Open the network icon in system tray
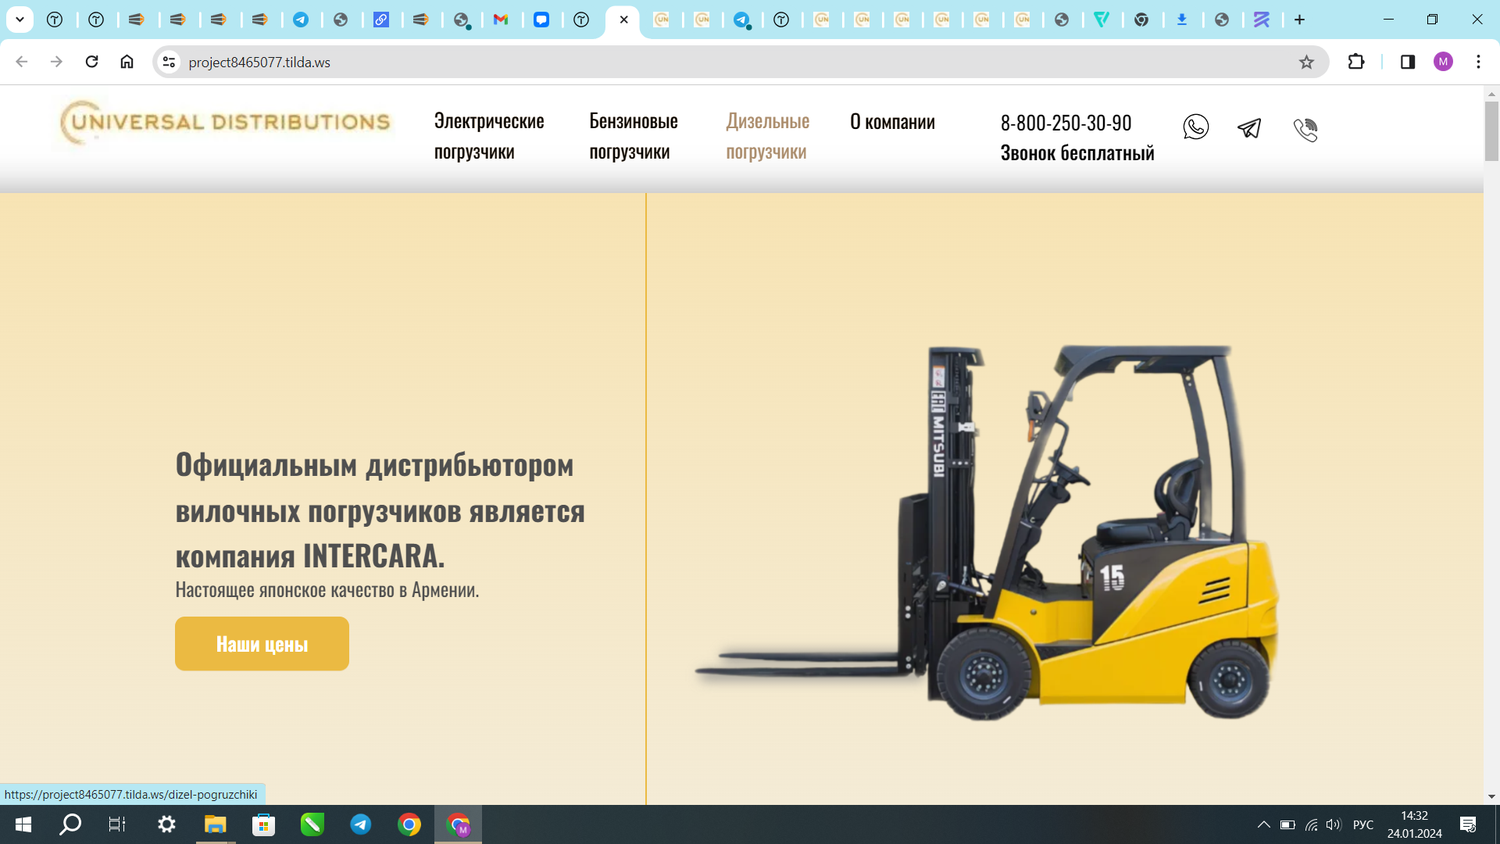 coord(1311,825)
